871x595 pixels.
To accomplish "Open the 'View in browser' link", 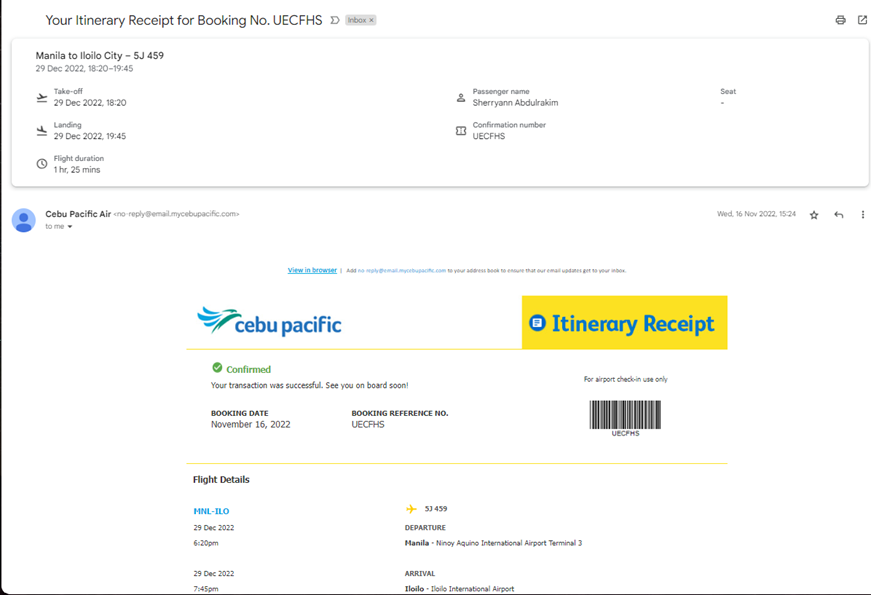I will (x=312, y=270).
